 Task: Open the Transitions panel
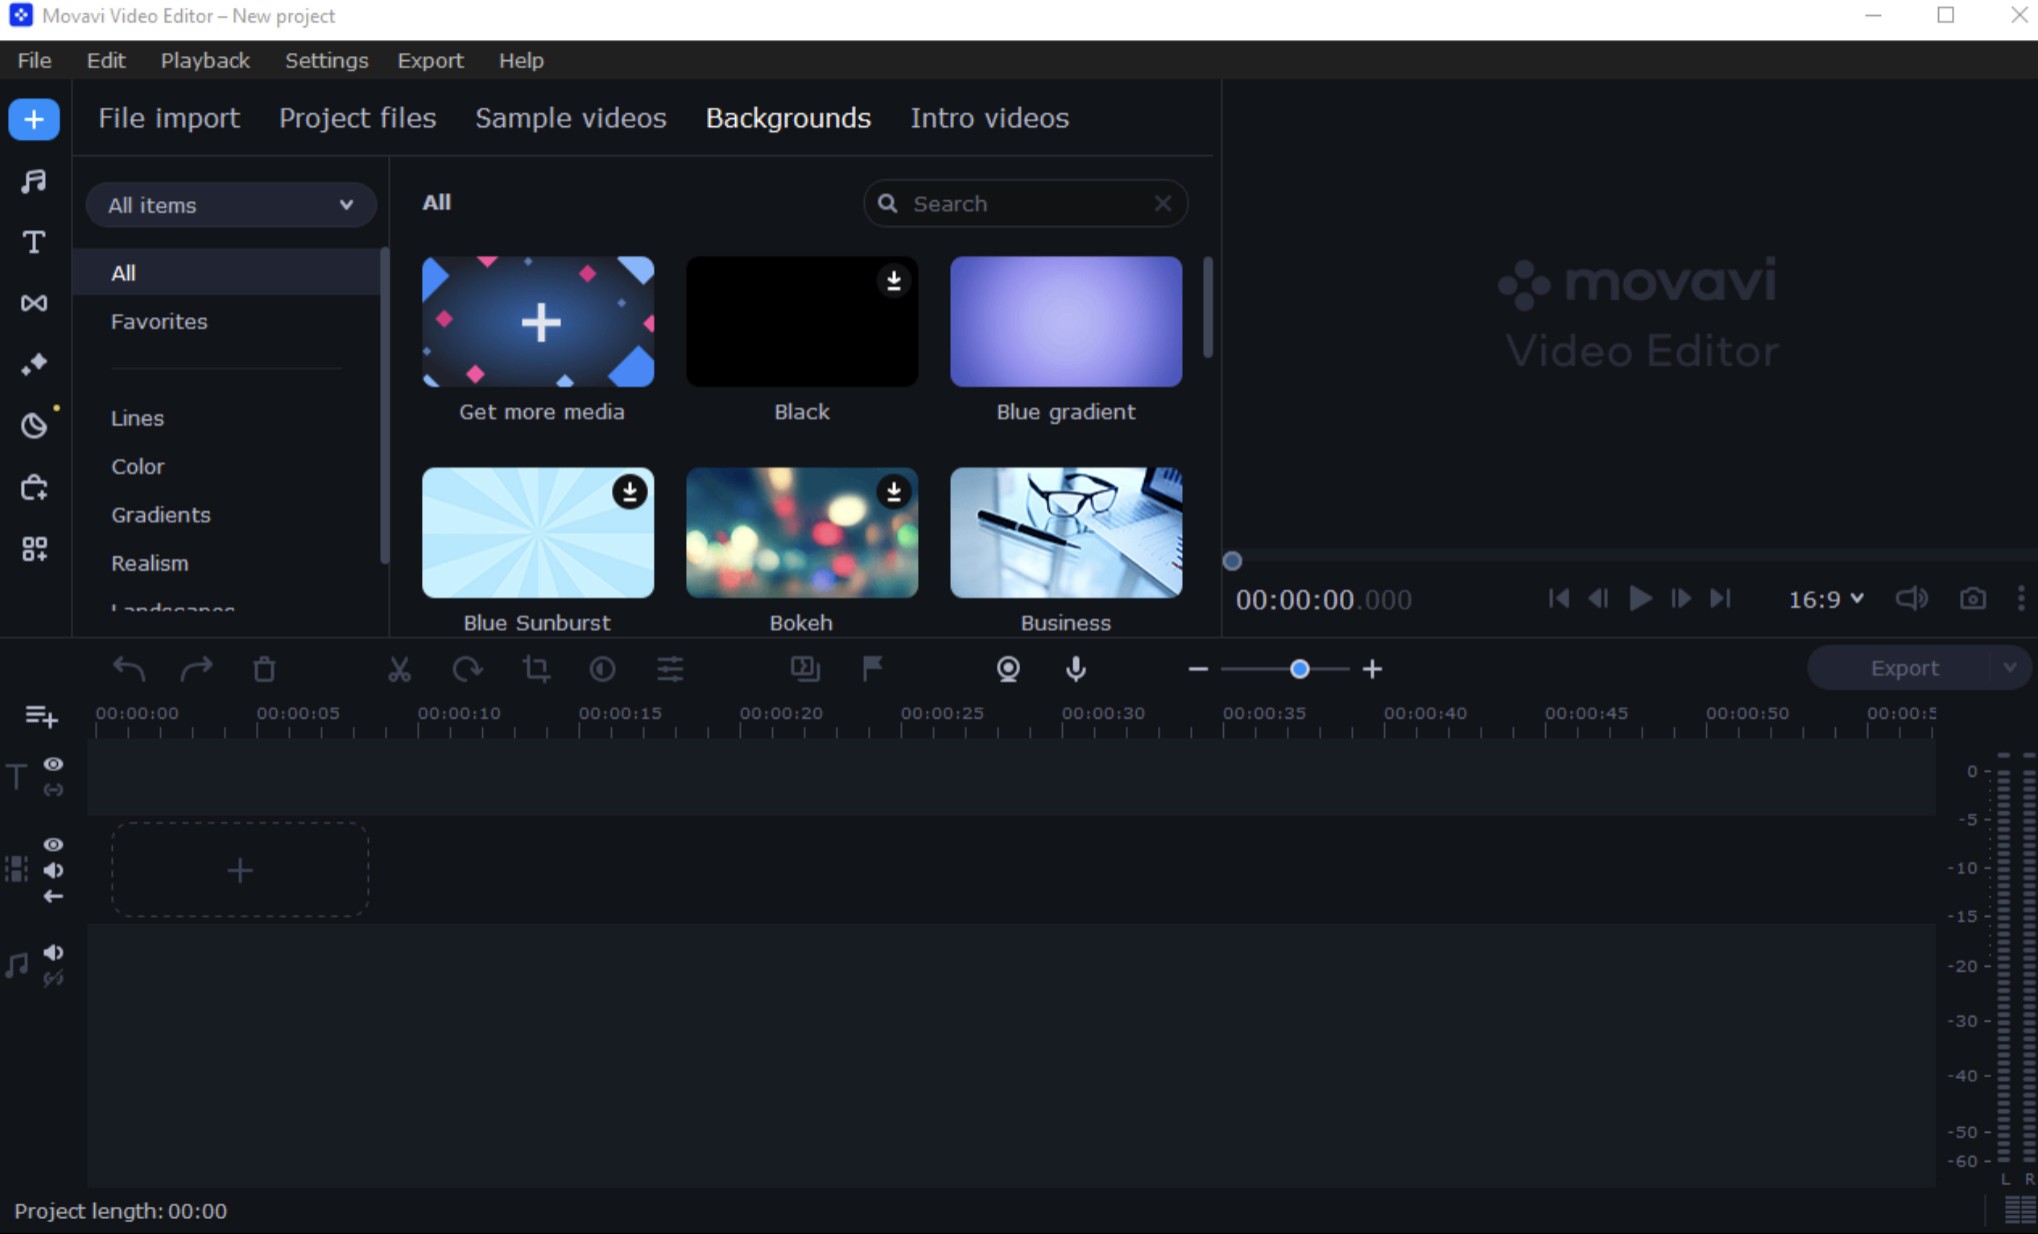pos(33,303)
